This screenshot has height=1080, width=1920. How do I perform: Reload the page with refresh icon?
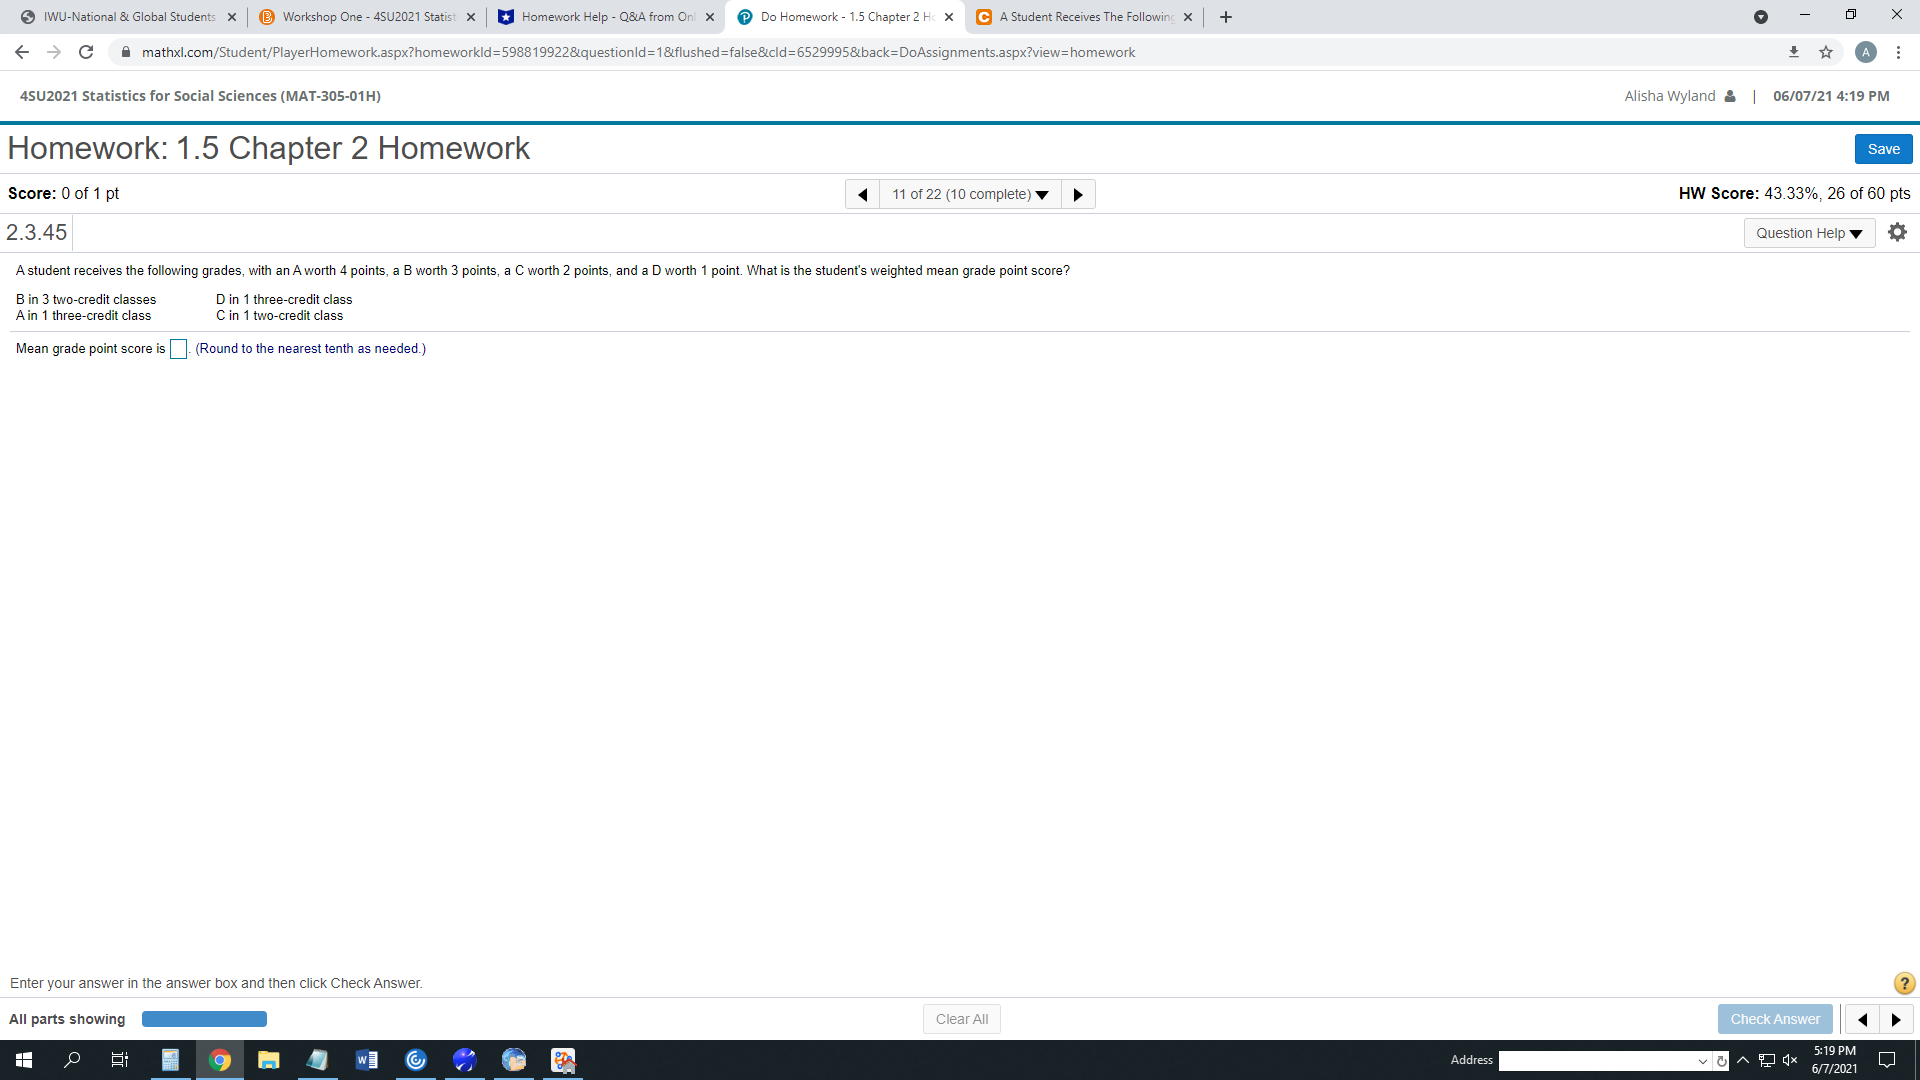point(86,52)
